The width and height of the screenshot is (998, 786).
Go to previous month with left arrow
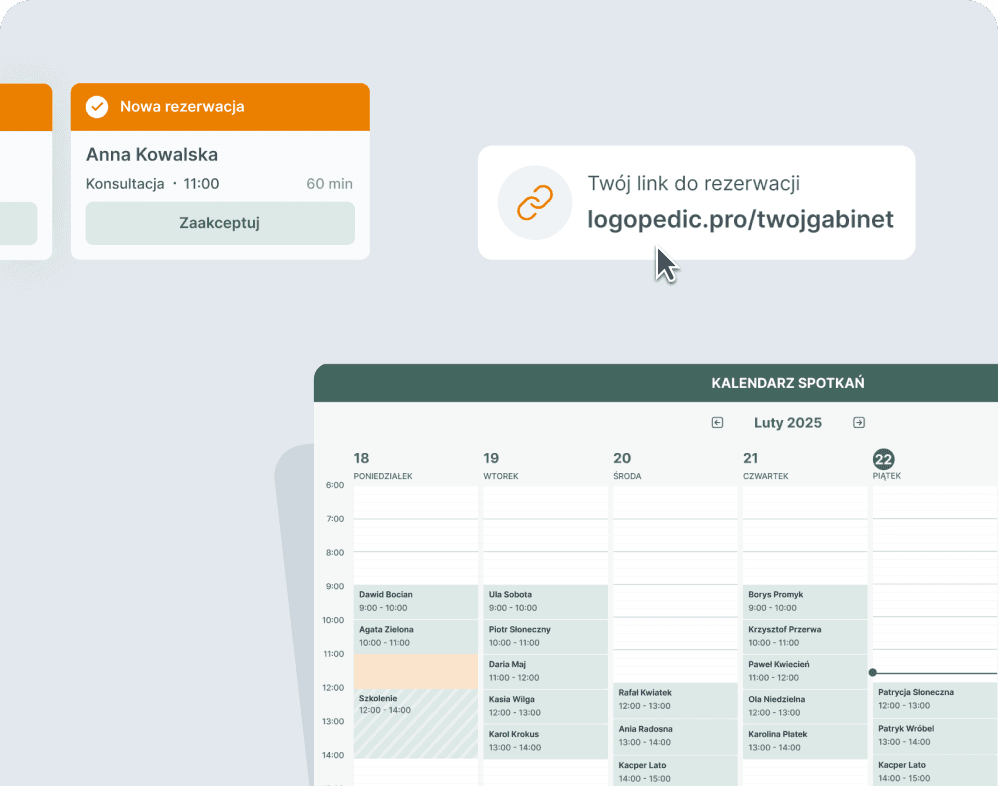tap(717, 423)
